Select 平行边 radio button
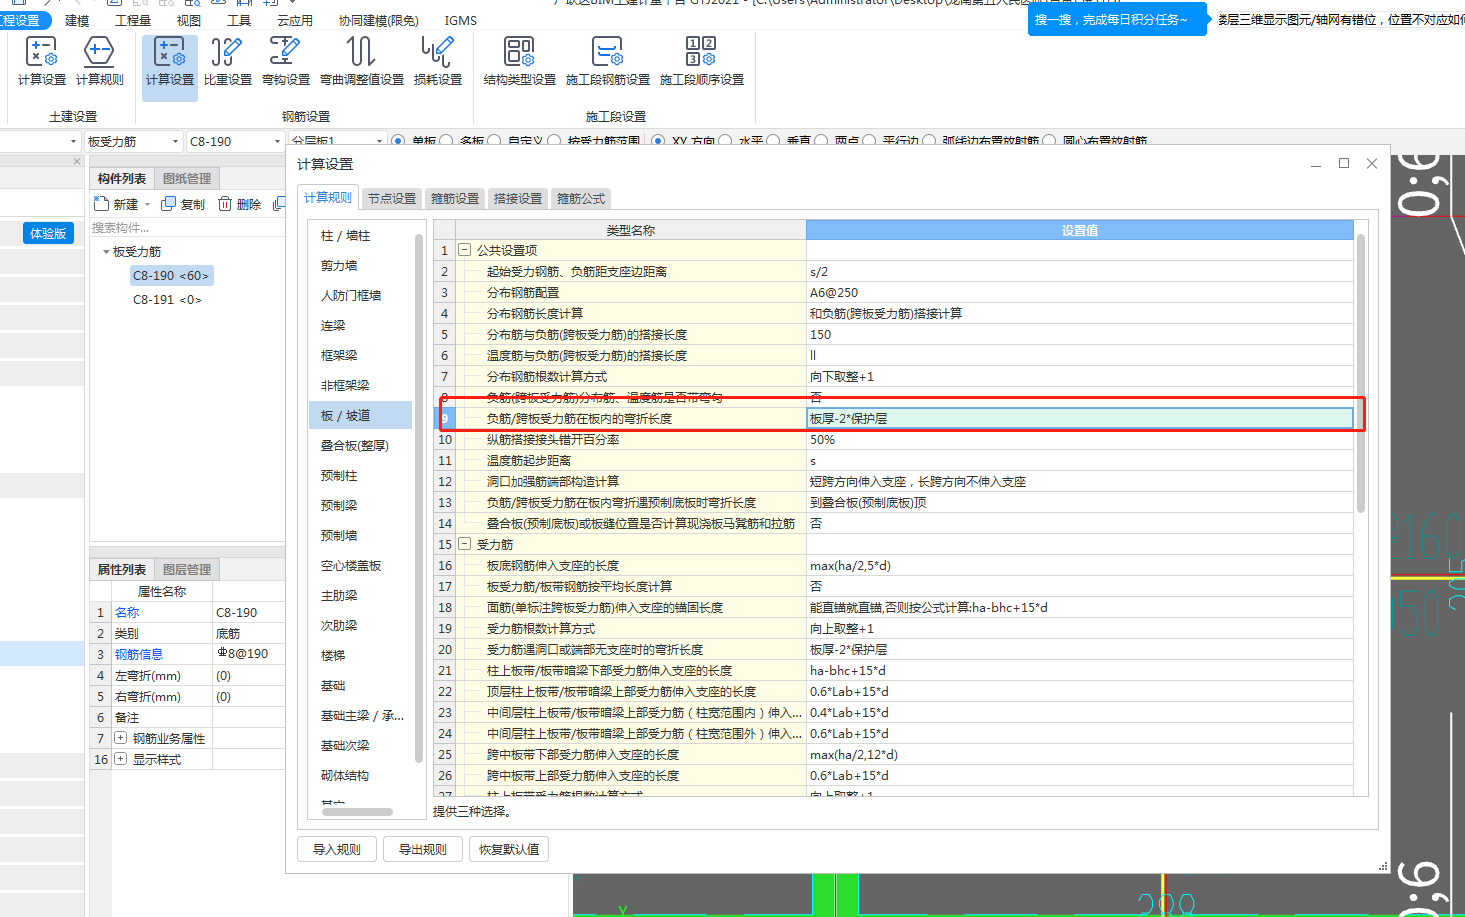This screenshot has height=917, width=1465. click(x=869, y=141)
